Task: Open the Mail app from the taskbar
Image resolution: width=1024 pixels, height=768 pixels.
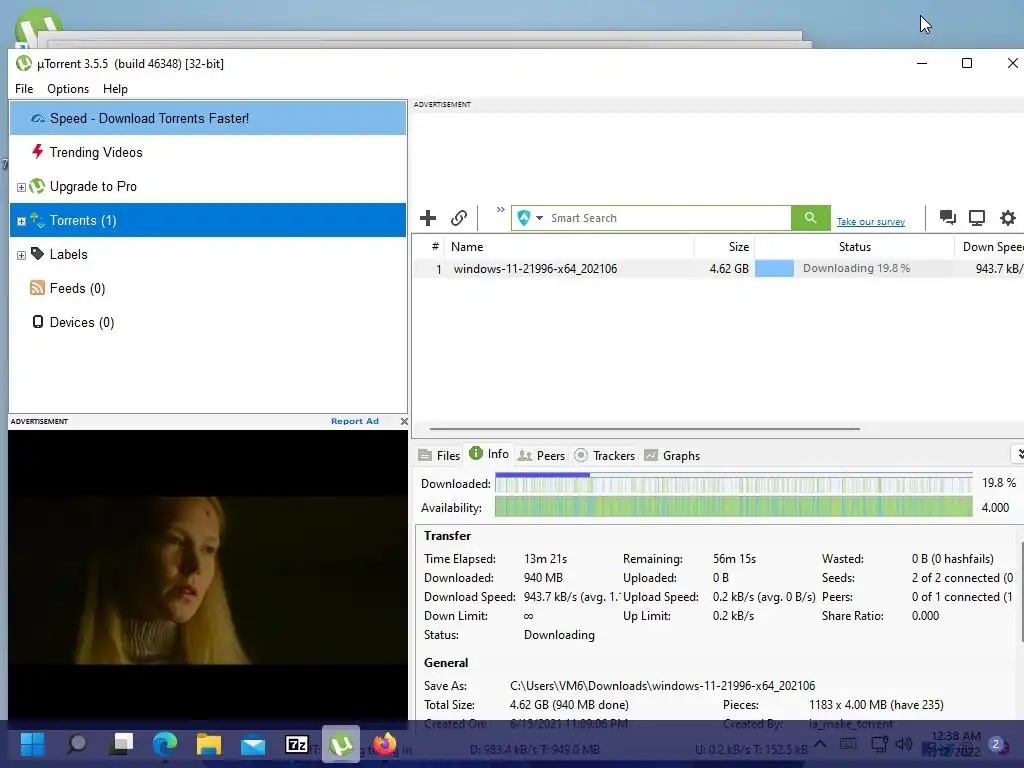Action: 253,744
